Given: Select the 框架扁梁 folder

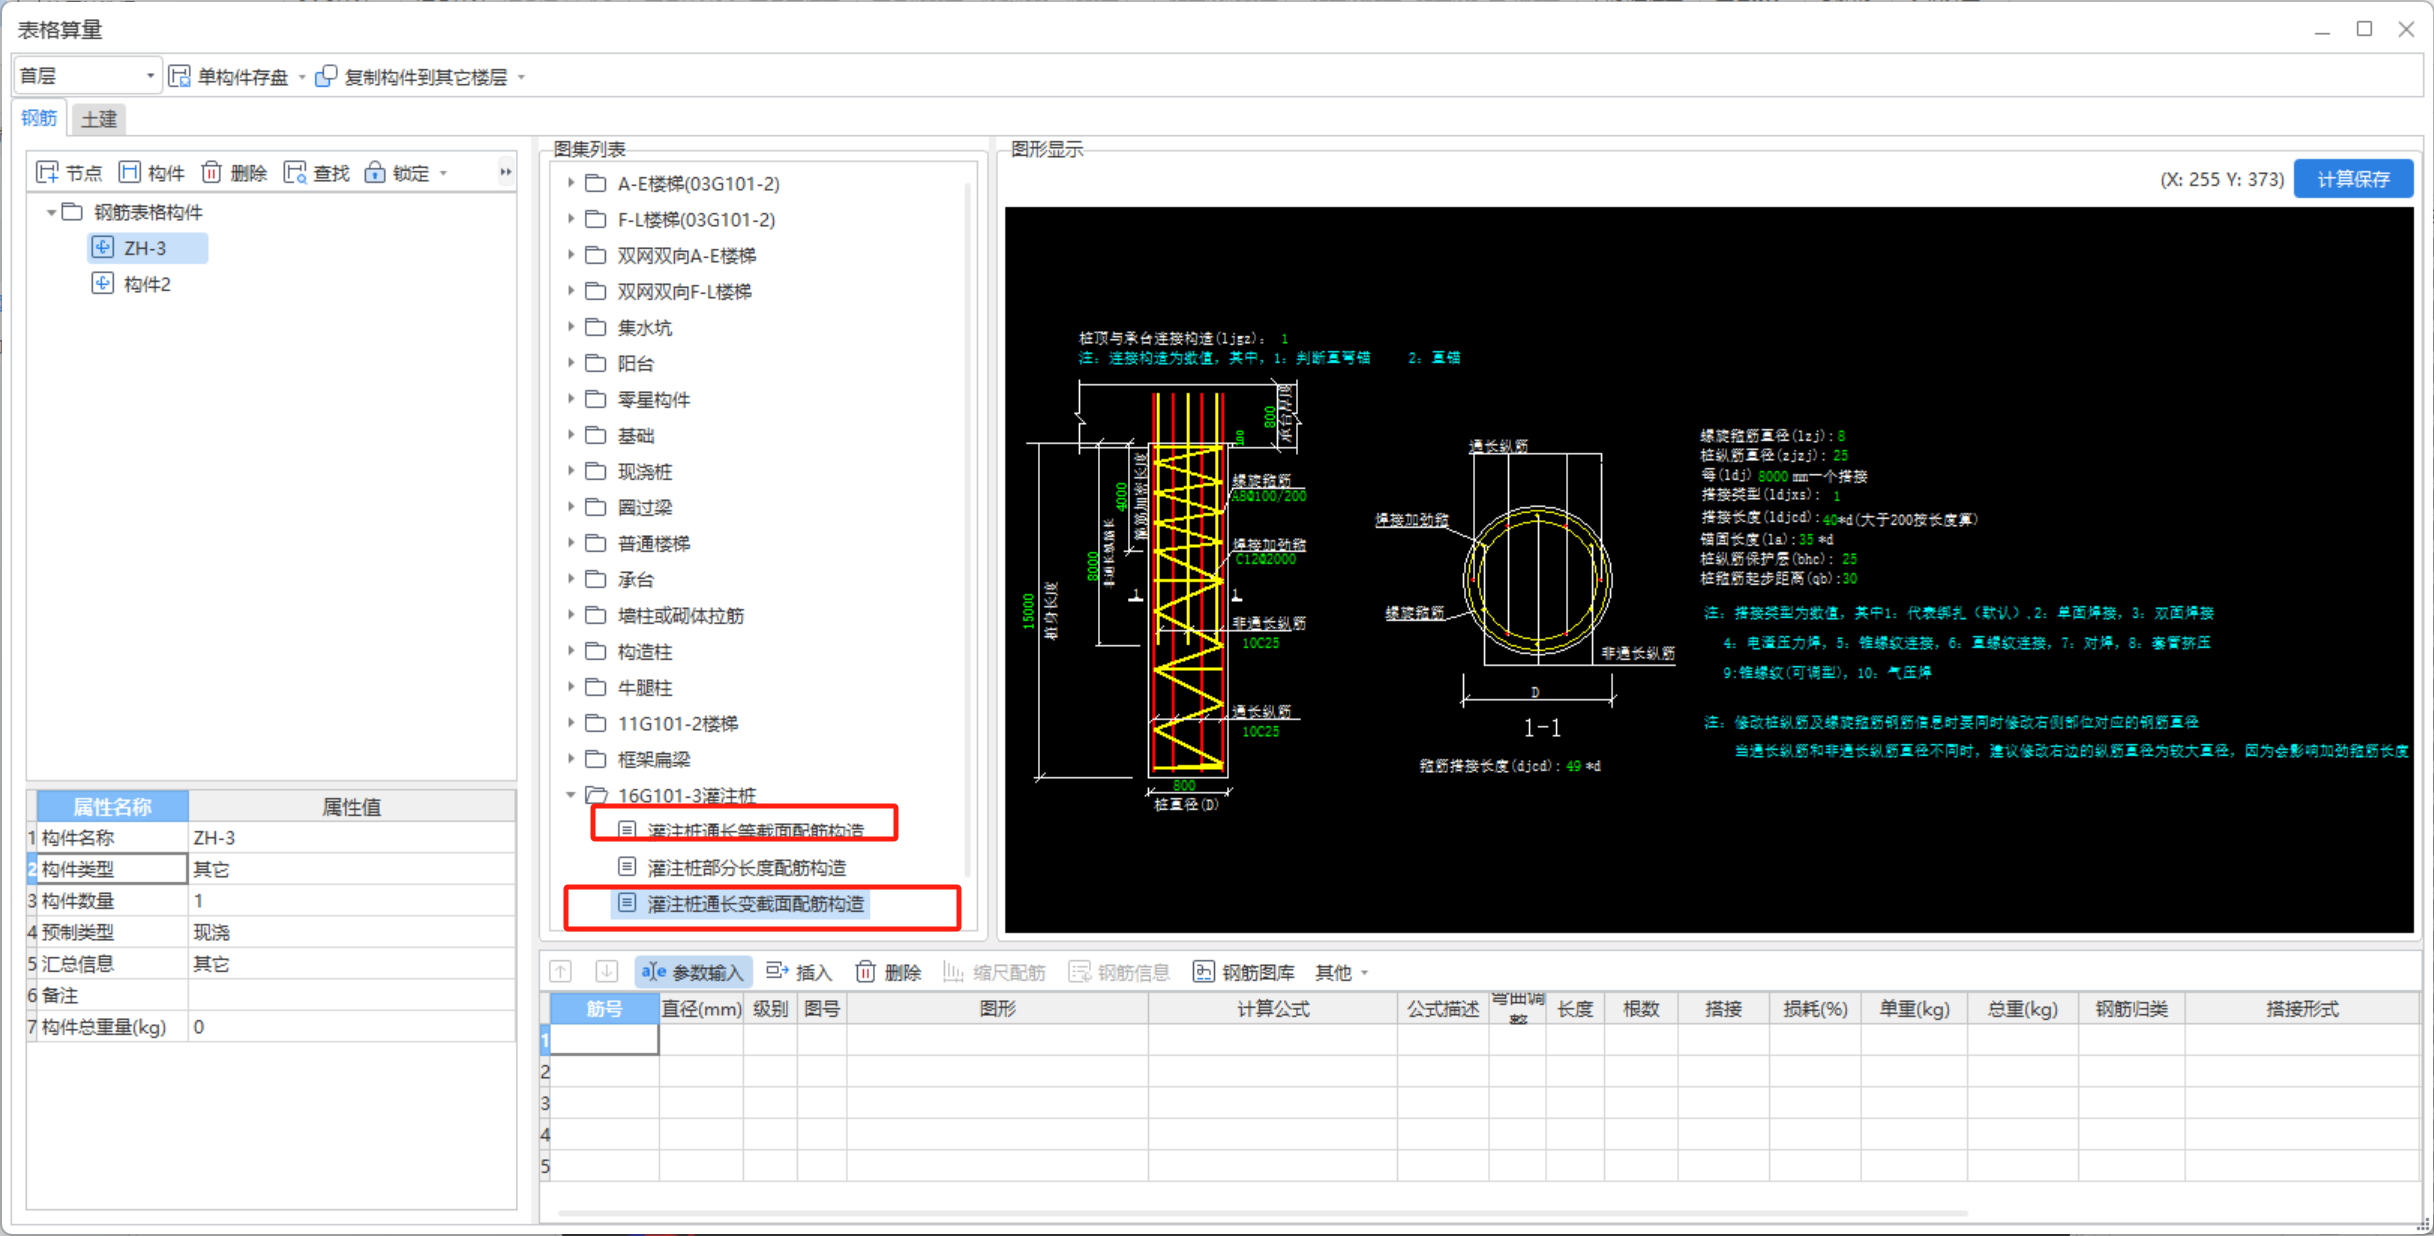Looking at the screenshot, I should pyautogui.click(x=653, y=759).
